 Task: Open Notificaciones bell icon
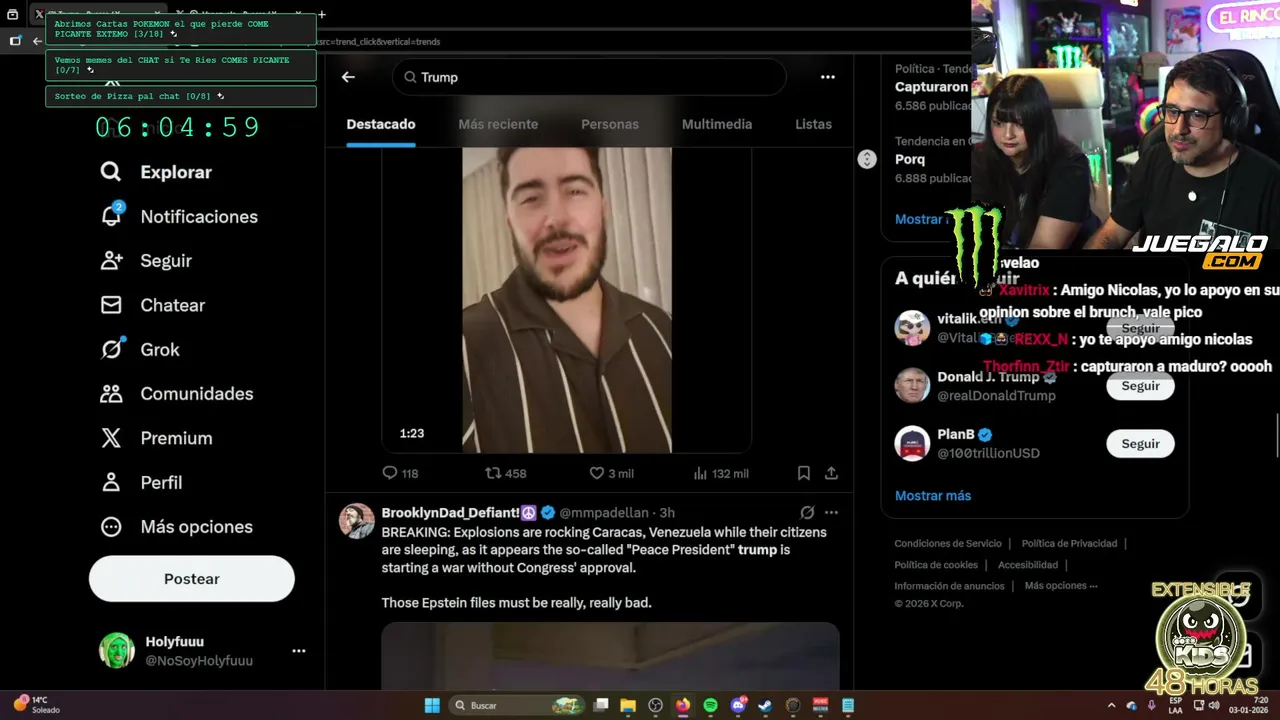coord(111,215)
